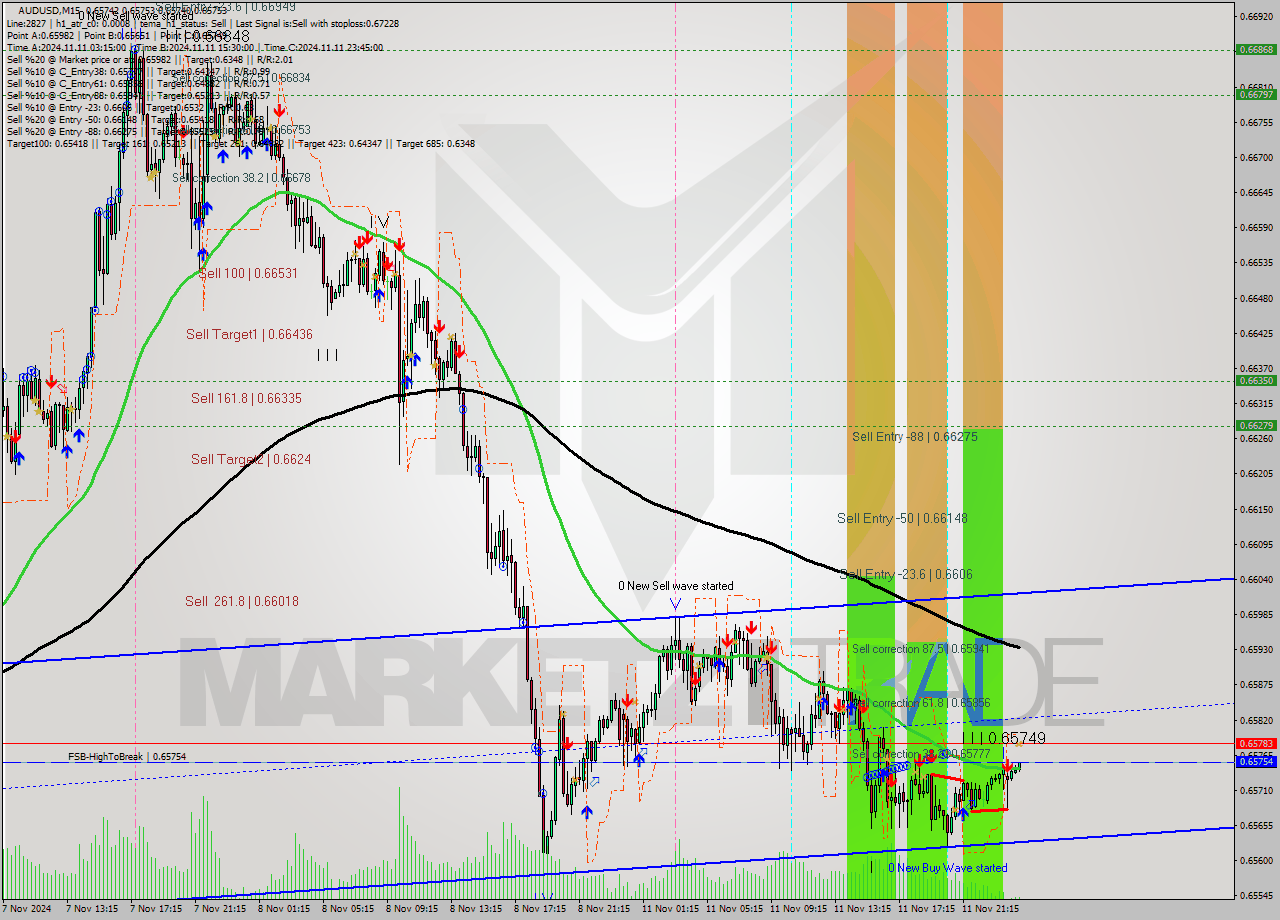Click the '0 New Buy Wave started' label
Image resolution: width=1280 pixels, height=920 pixels.
(x=948, y=868)
